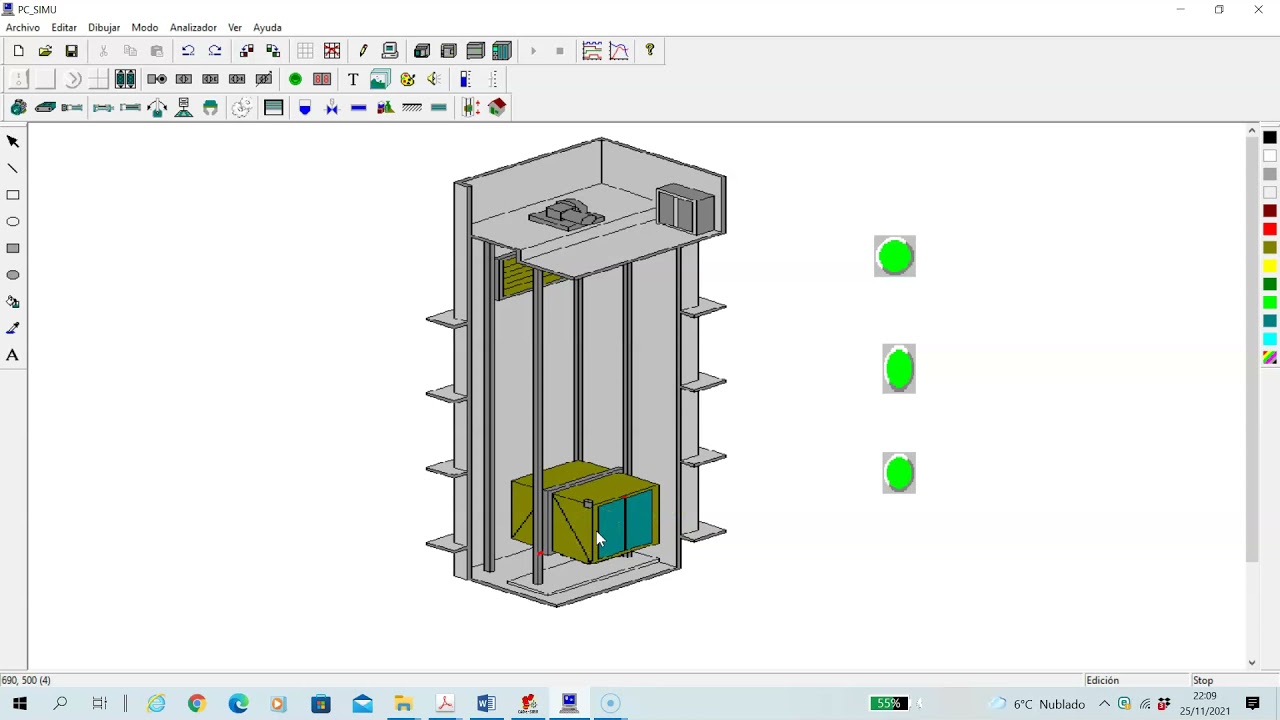Select the line drawing tool
1280x720 pixels.
(x=13, y=169)
